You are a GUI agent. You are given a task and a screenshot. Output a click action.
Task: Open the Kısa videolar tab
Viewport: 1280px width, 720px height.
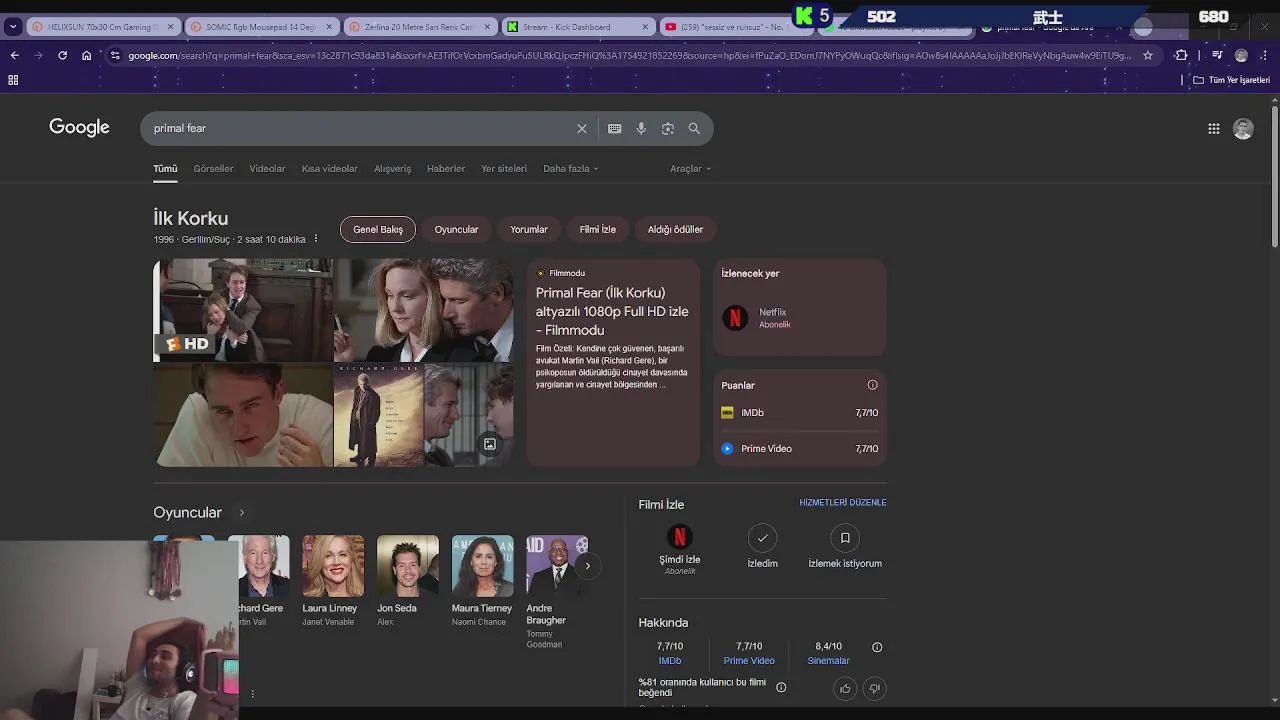click(x=329, y=168)
